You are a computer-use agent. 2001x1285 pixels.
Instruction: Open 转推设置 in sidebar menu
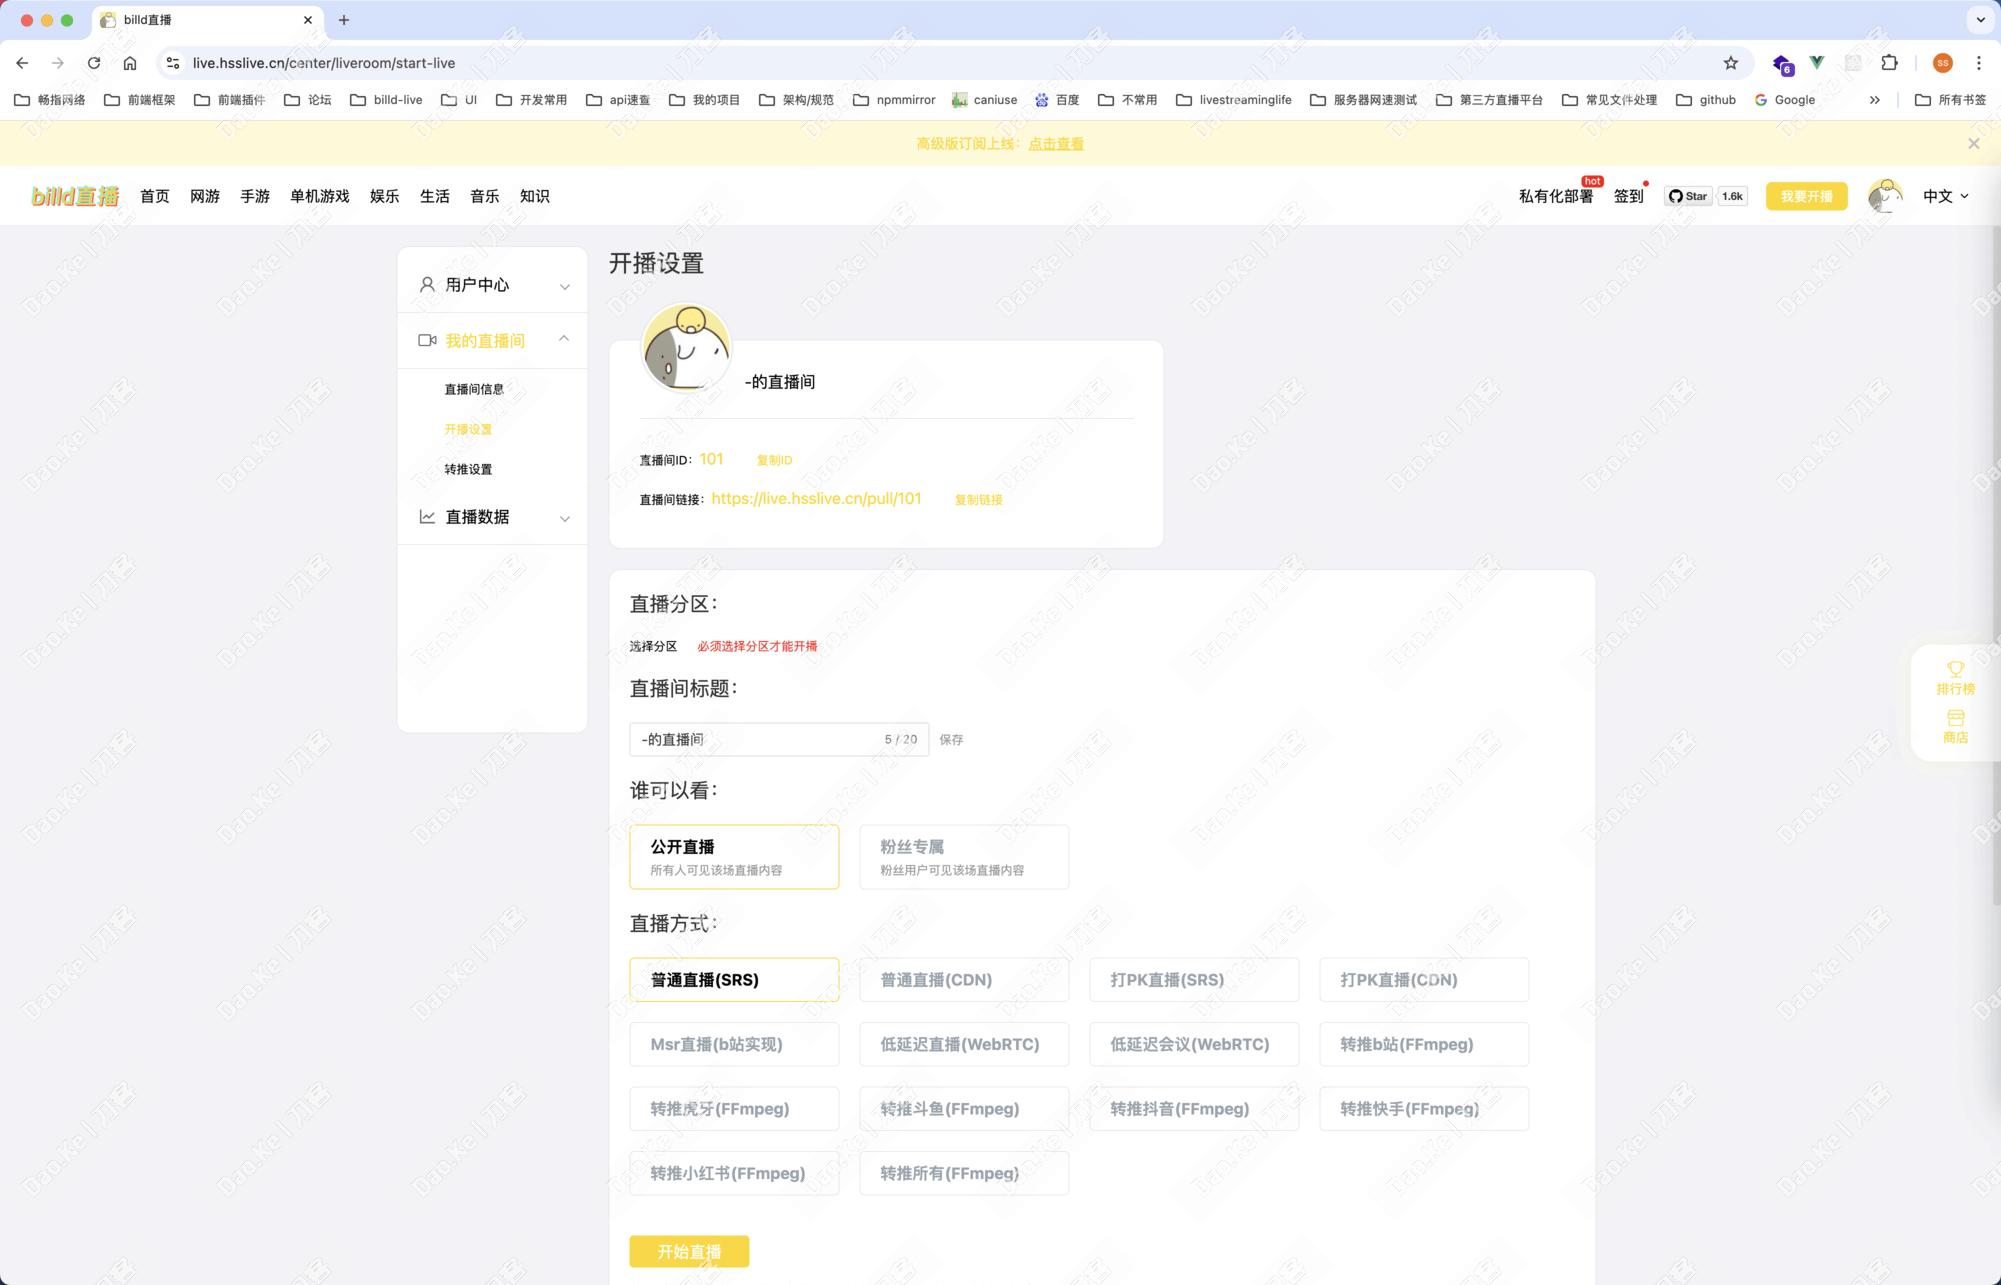point(468,469)
